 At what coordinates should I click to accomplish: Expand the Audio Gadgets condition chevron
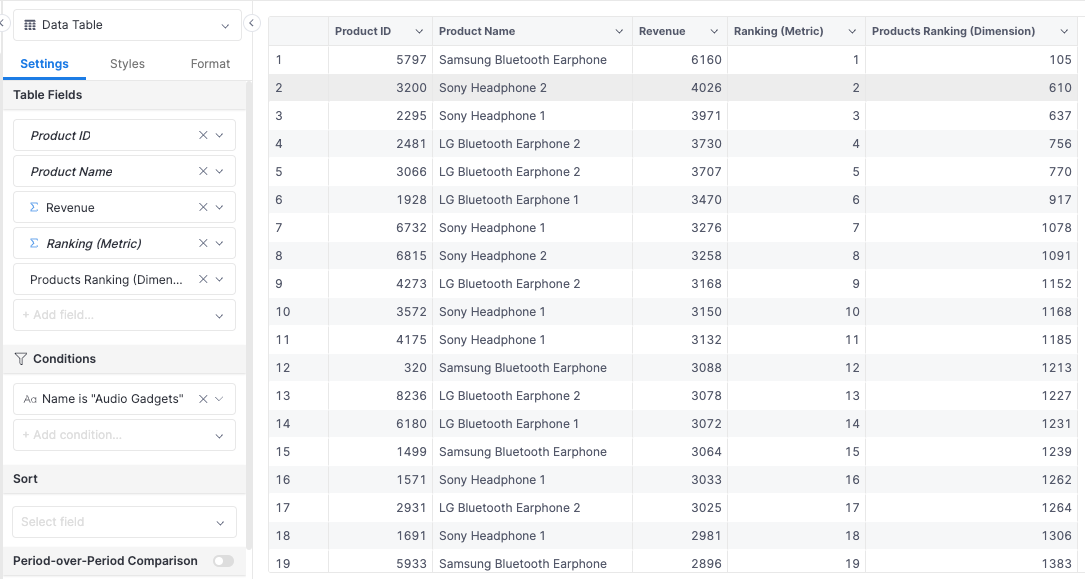(219, 399)
